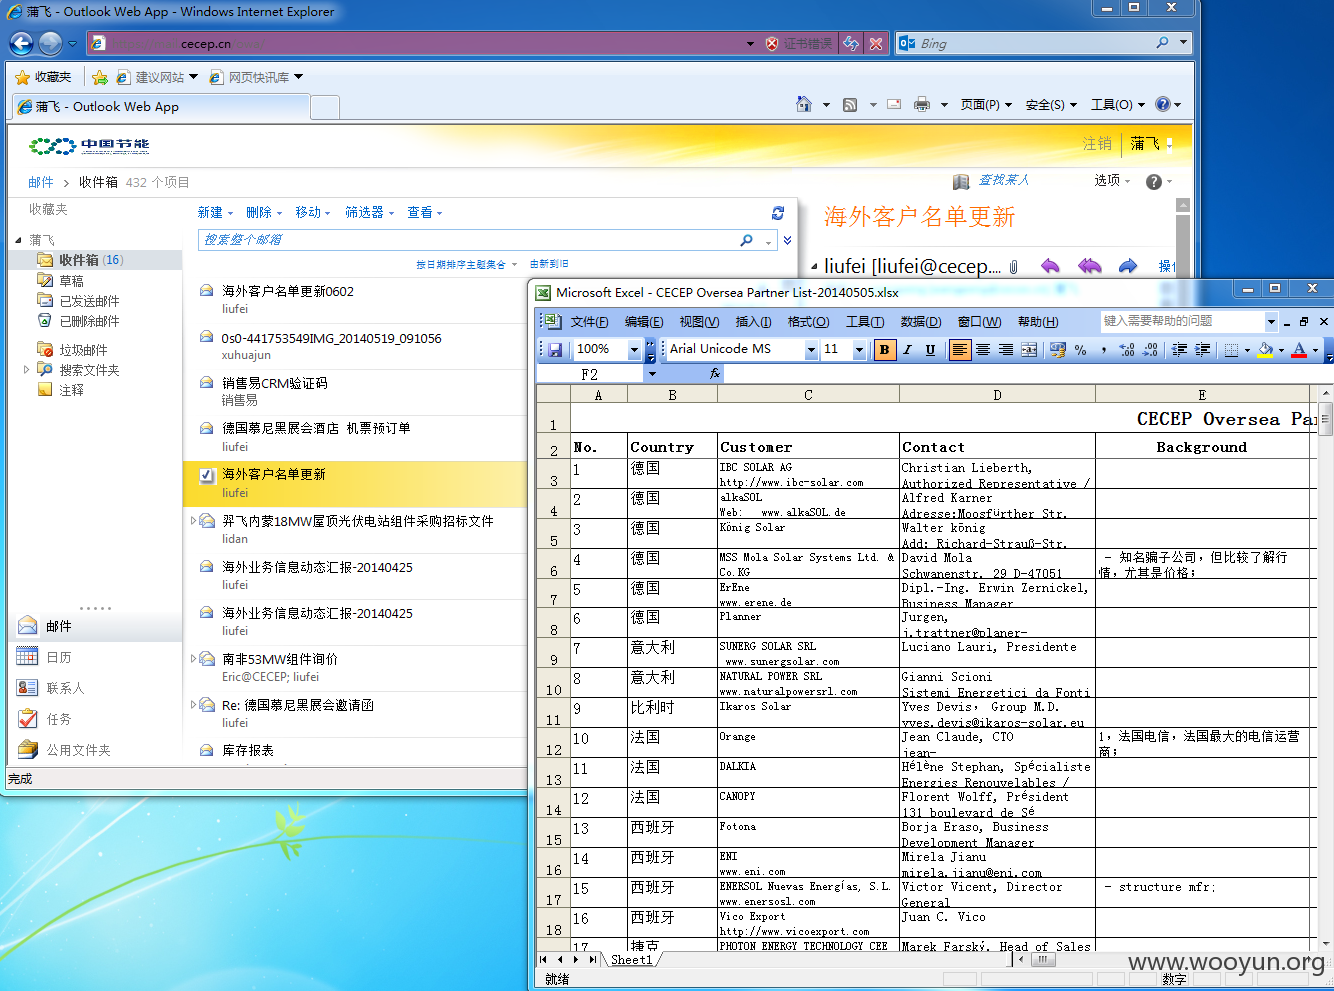Open IE 安全(S) menu dropdown
This screenshot has width=1334, height=991.
1051,105
